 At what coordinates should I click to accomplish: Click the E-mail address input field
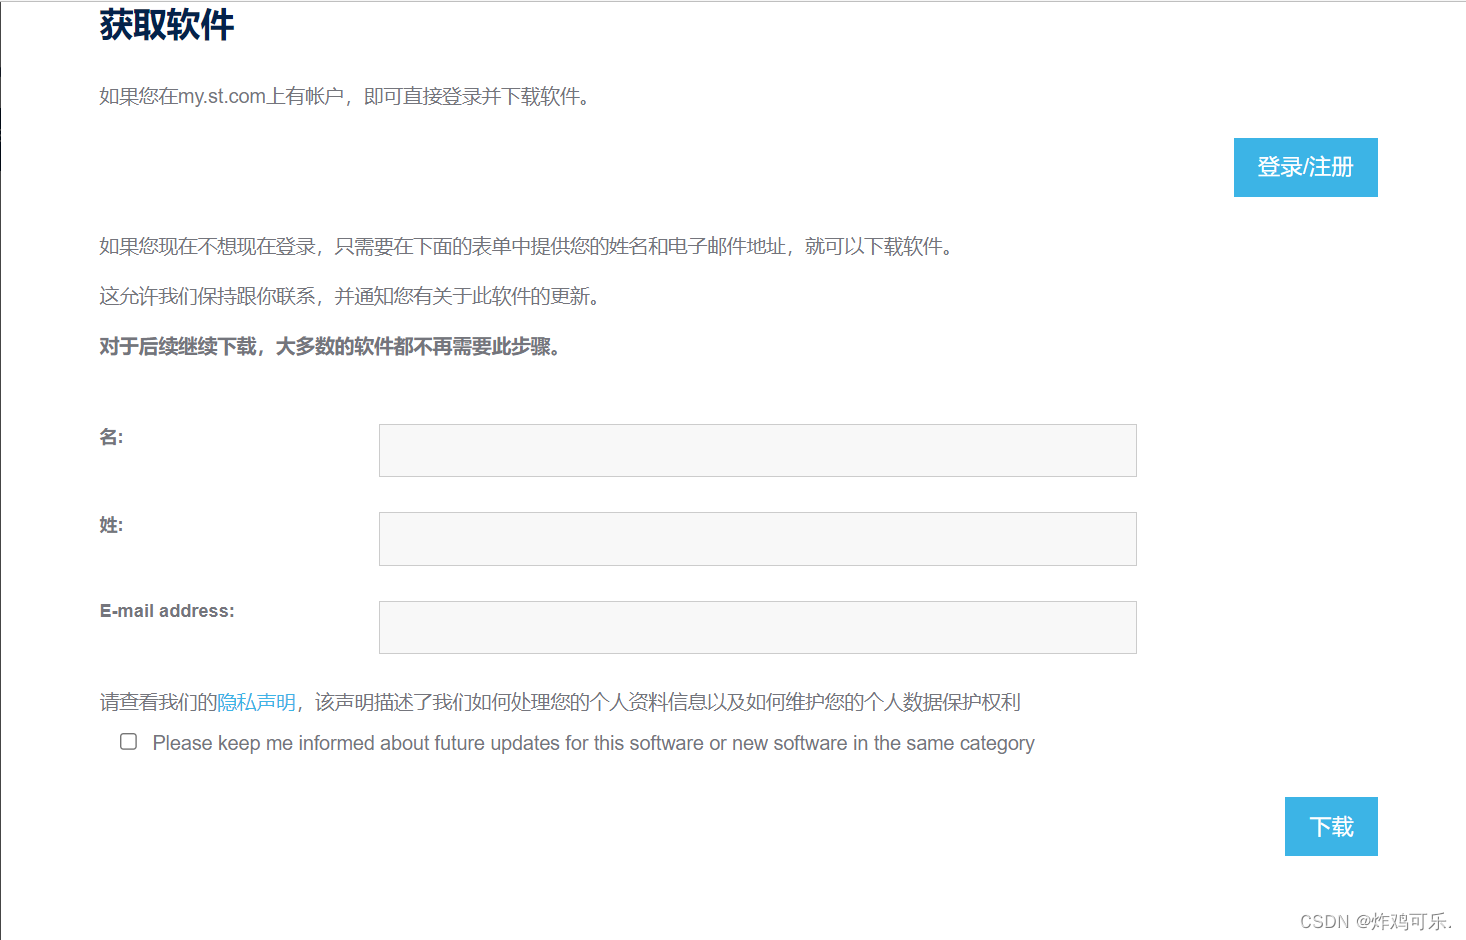[x=757, y=627]
